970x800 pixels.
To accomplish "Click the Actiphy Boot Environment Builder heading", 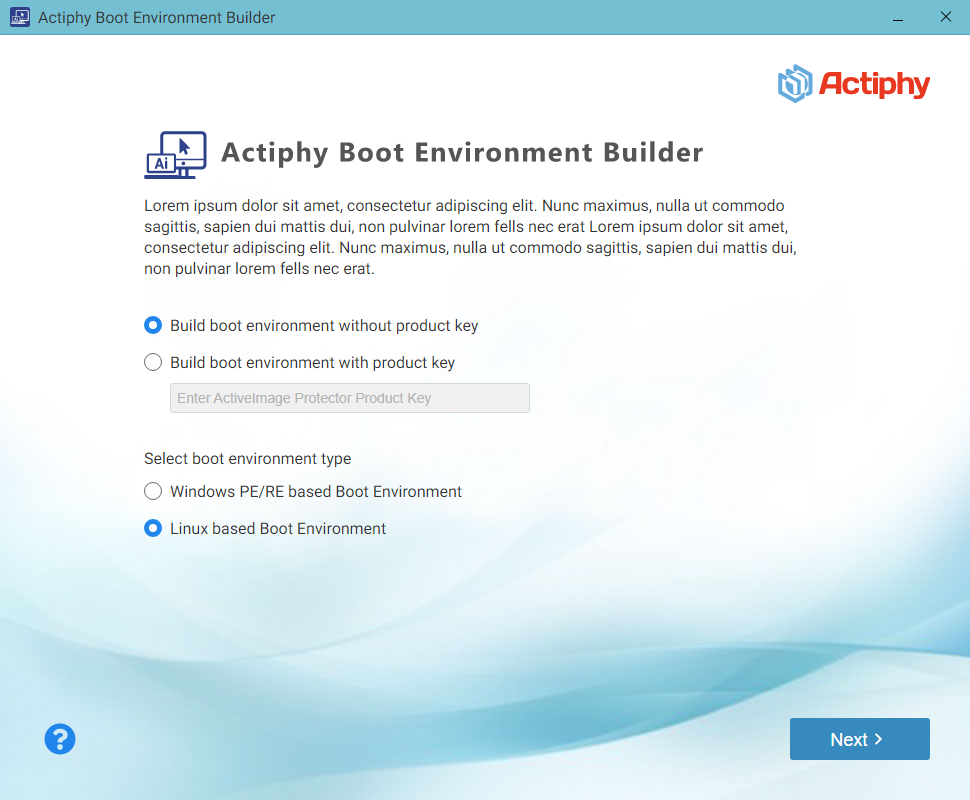I will pos(462,153).
